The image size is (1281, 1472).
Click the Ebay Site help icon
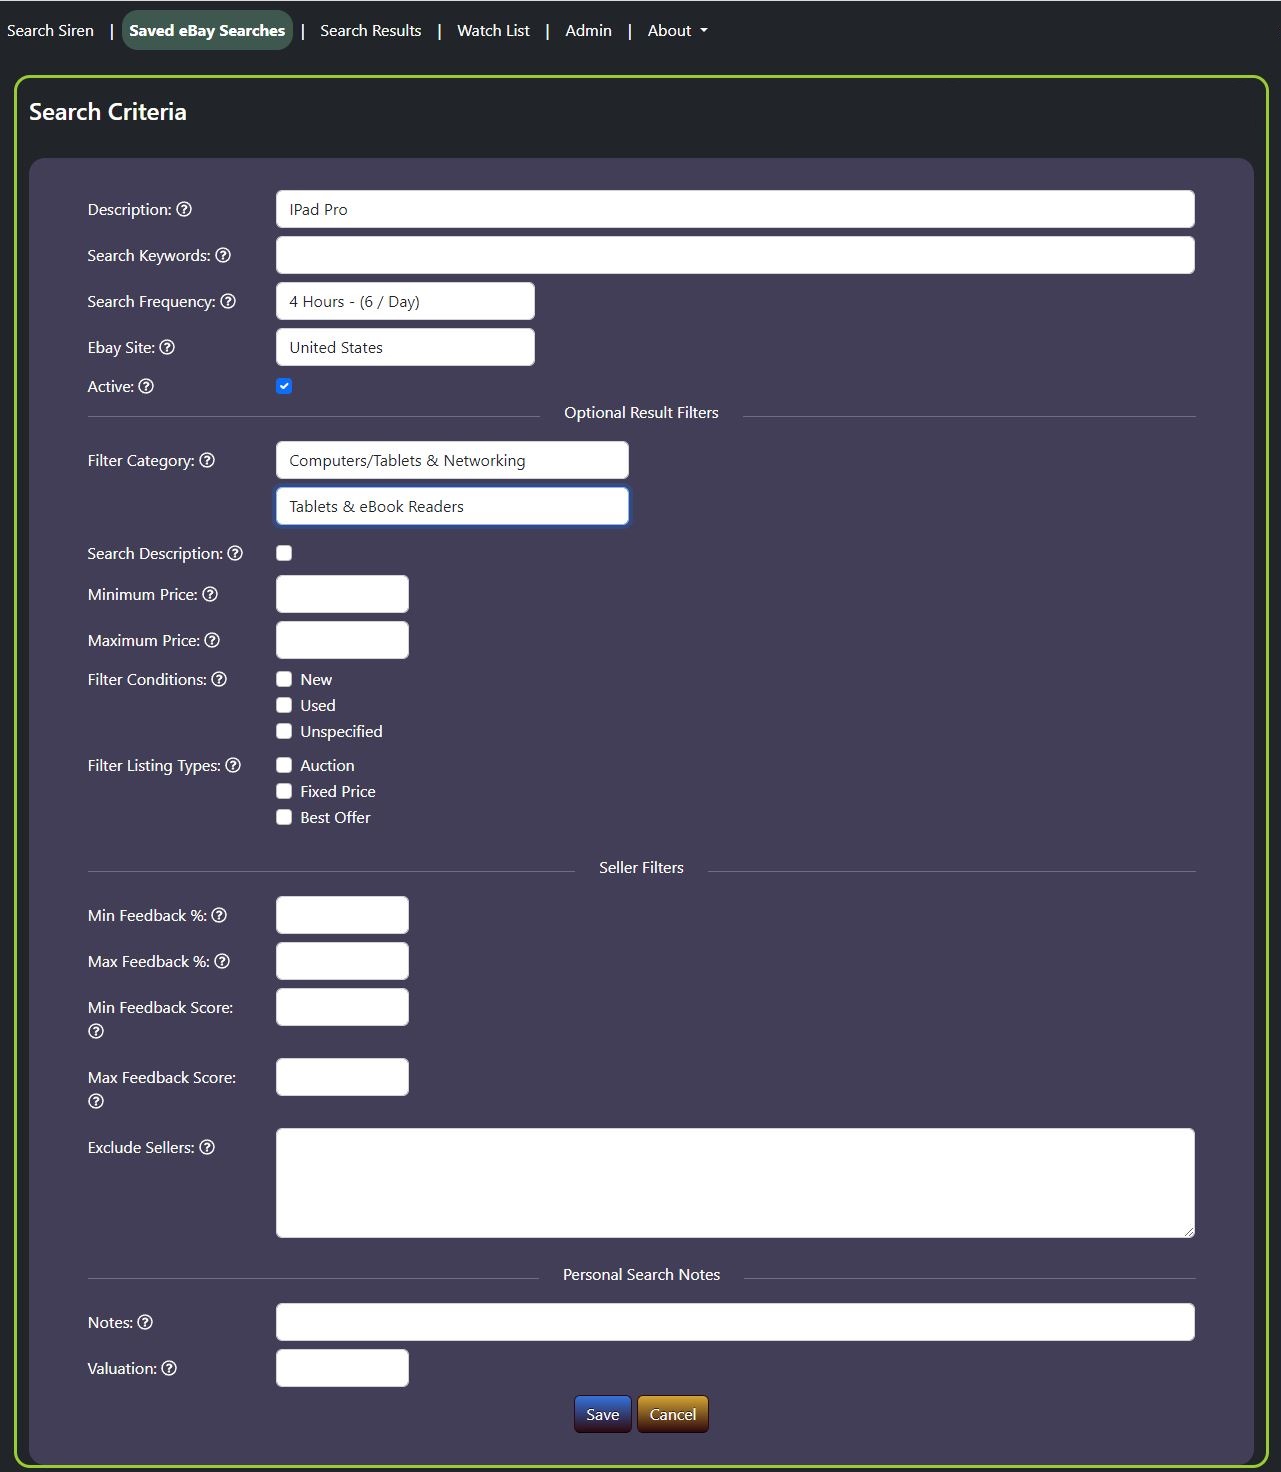coord(167,347)
